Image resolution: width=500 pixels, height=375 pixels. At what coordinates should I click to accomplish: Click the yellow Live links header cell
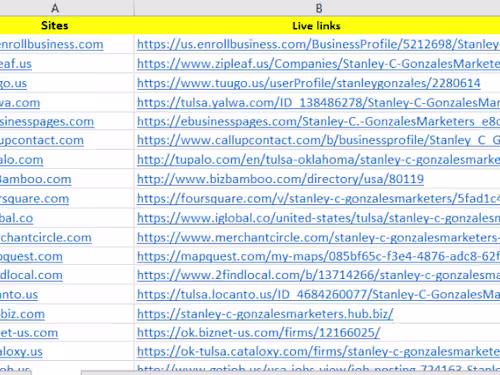pos(317,25)
